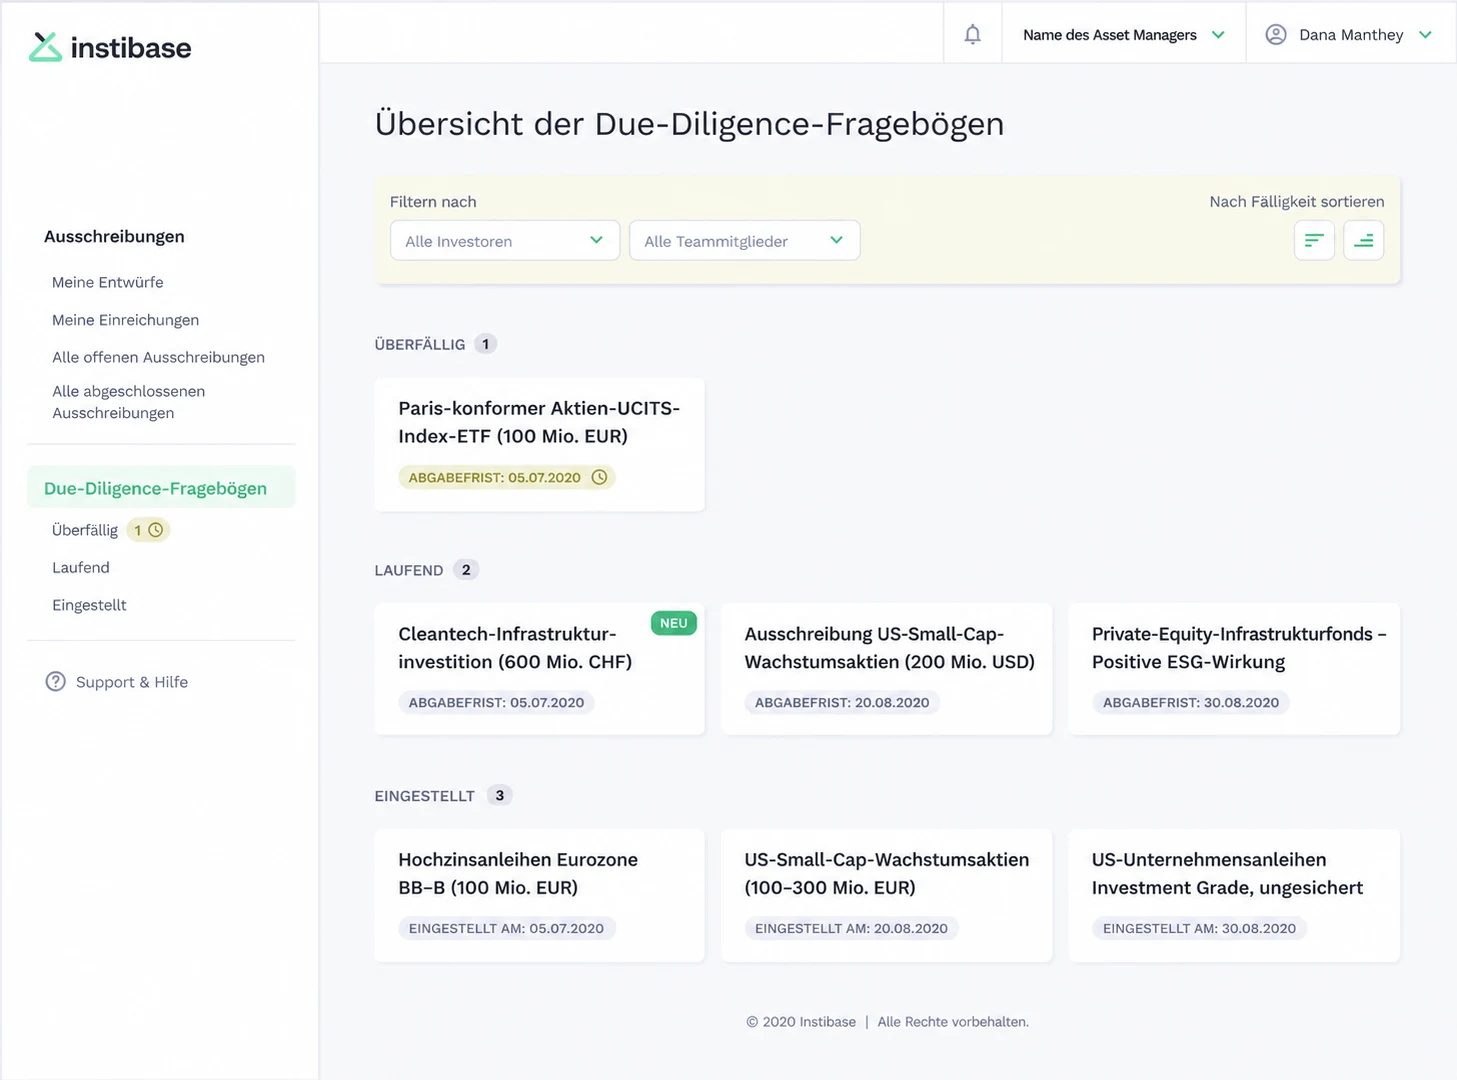Click the count badge next to EINGESTELLT
The width and height of the screenshot is (1457, 1080).
[x=500, y=795]
